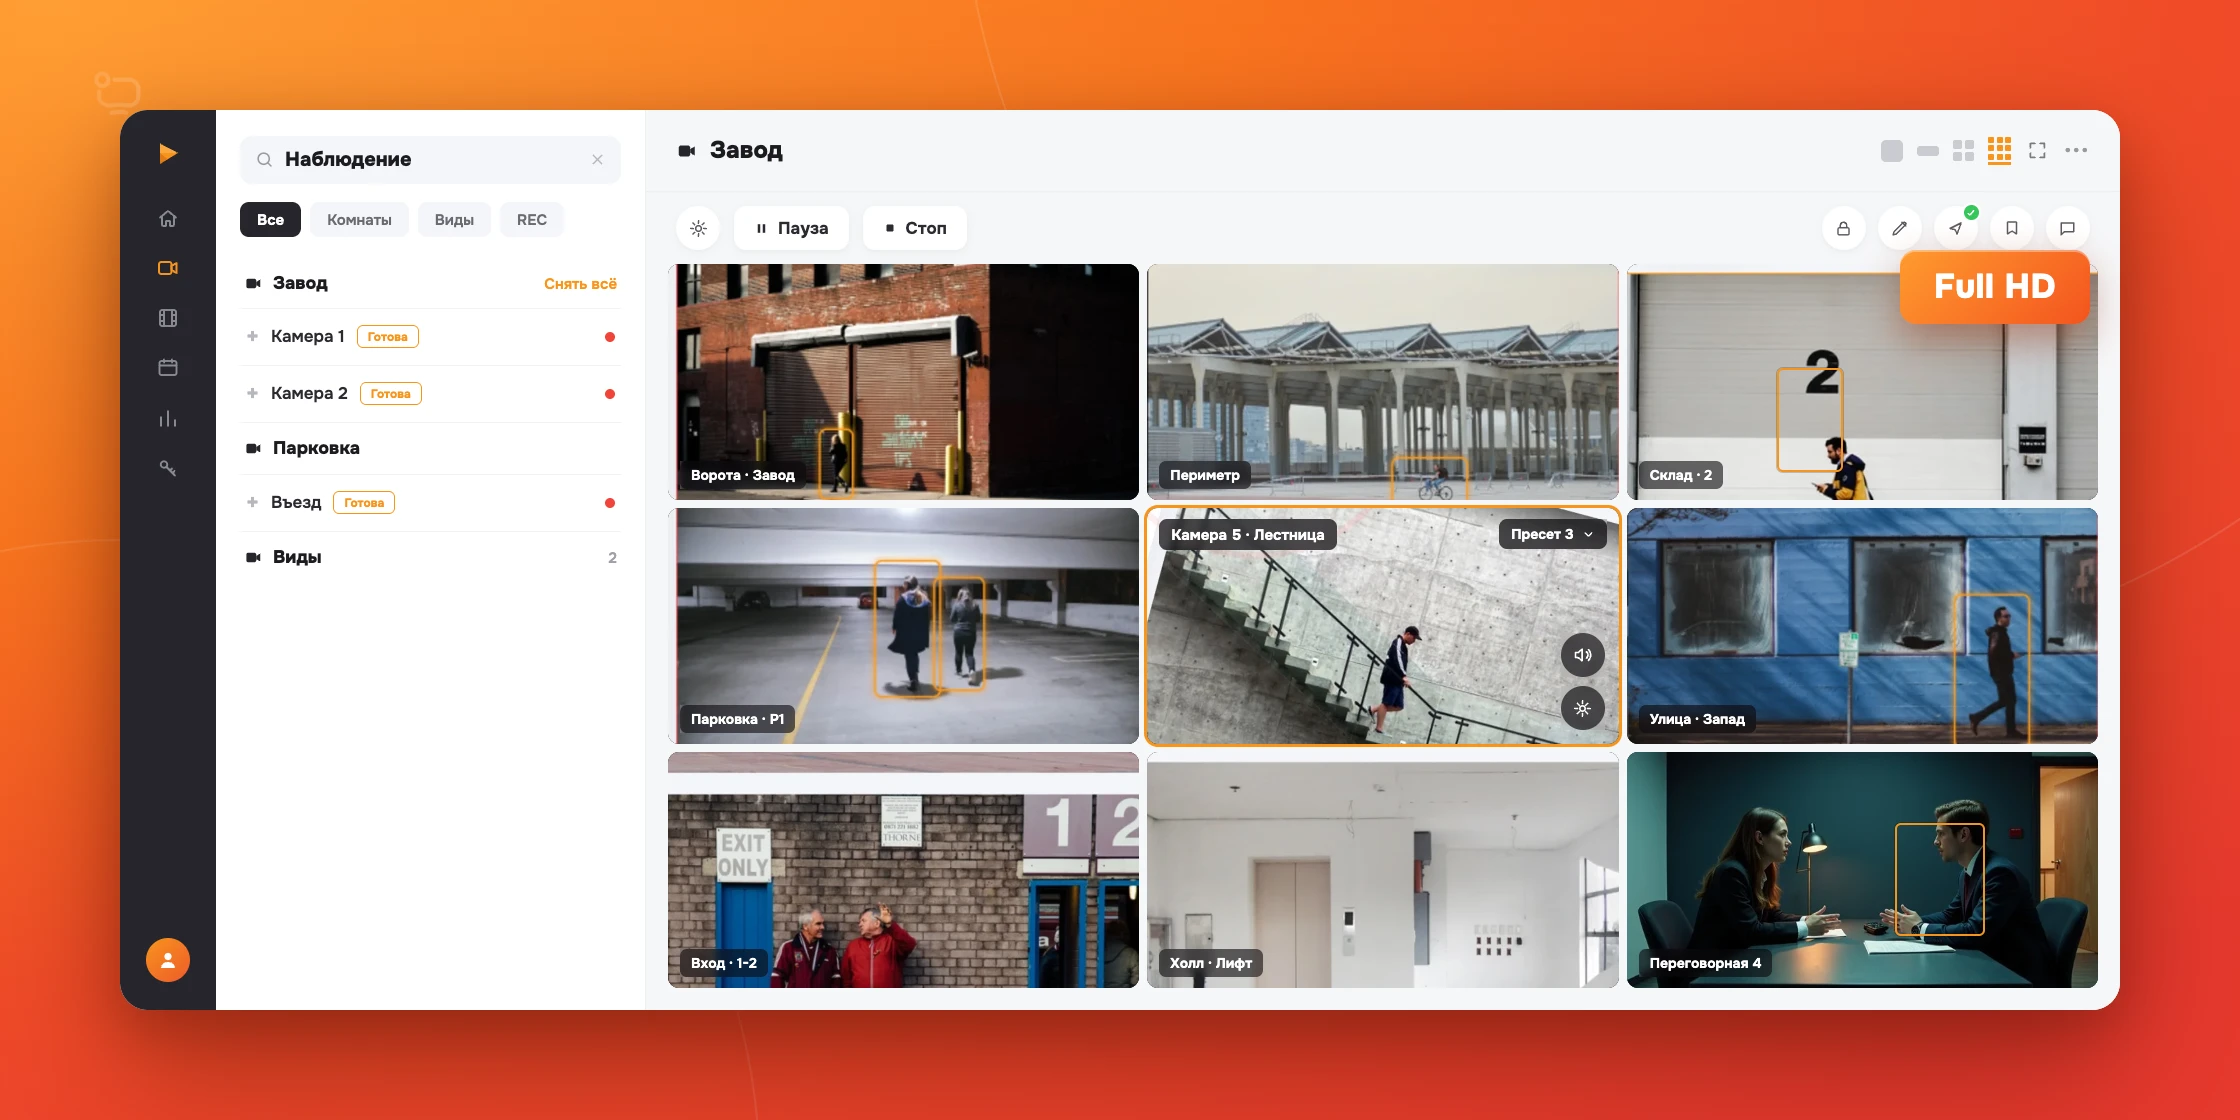This screenshot has width=2240, height=1120.
Task: Open the Склад · 2 camera feed
Action: click(x=1862, y=382)
